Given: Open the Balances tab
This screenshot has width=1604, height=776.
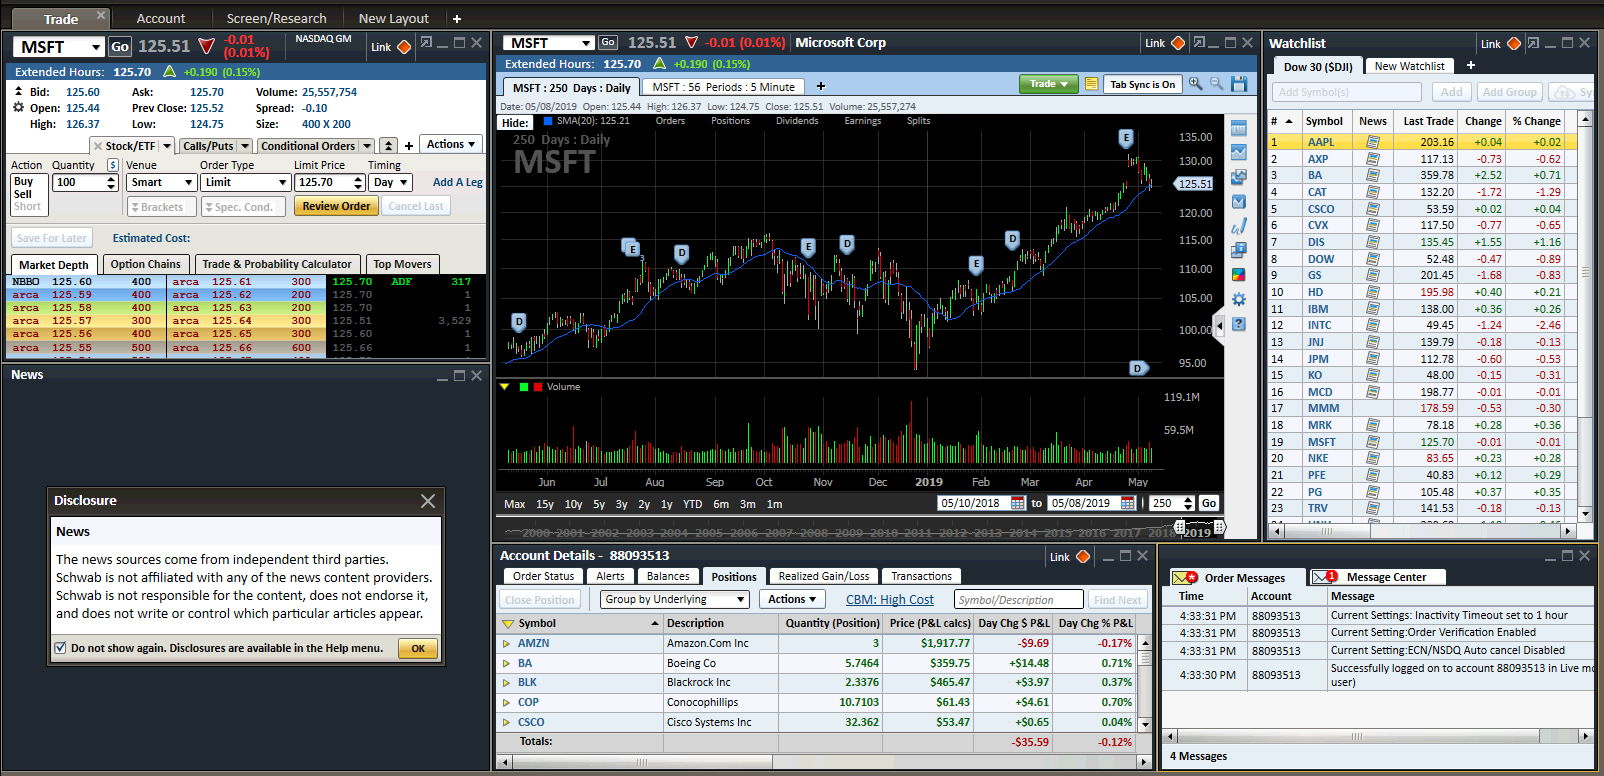Looking at the screenshot, I should 668,576.
